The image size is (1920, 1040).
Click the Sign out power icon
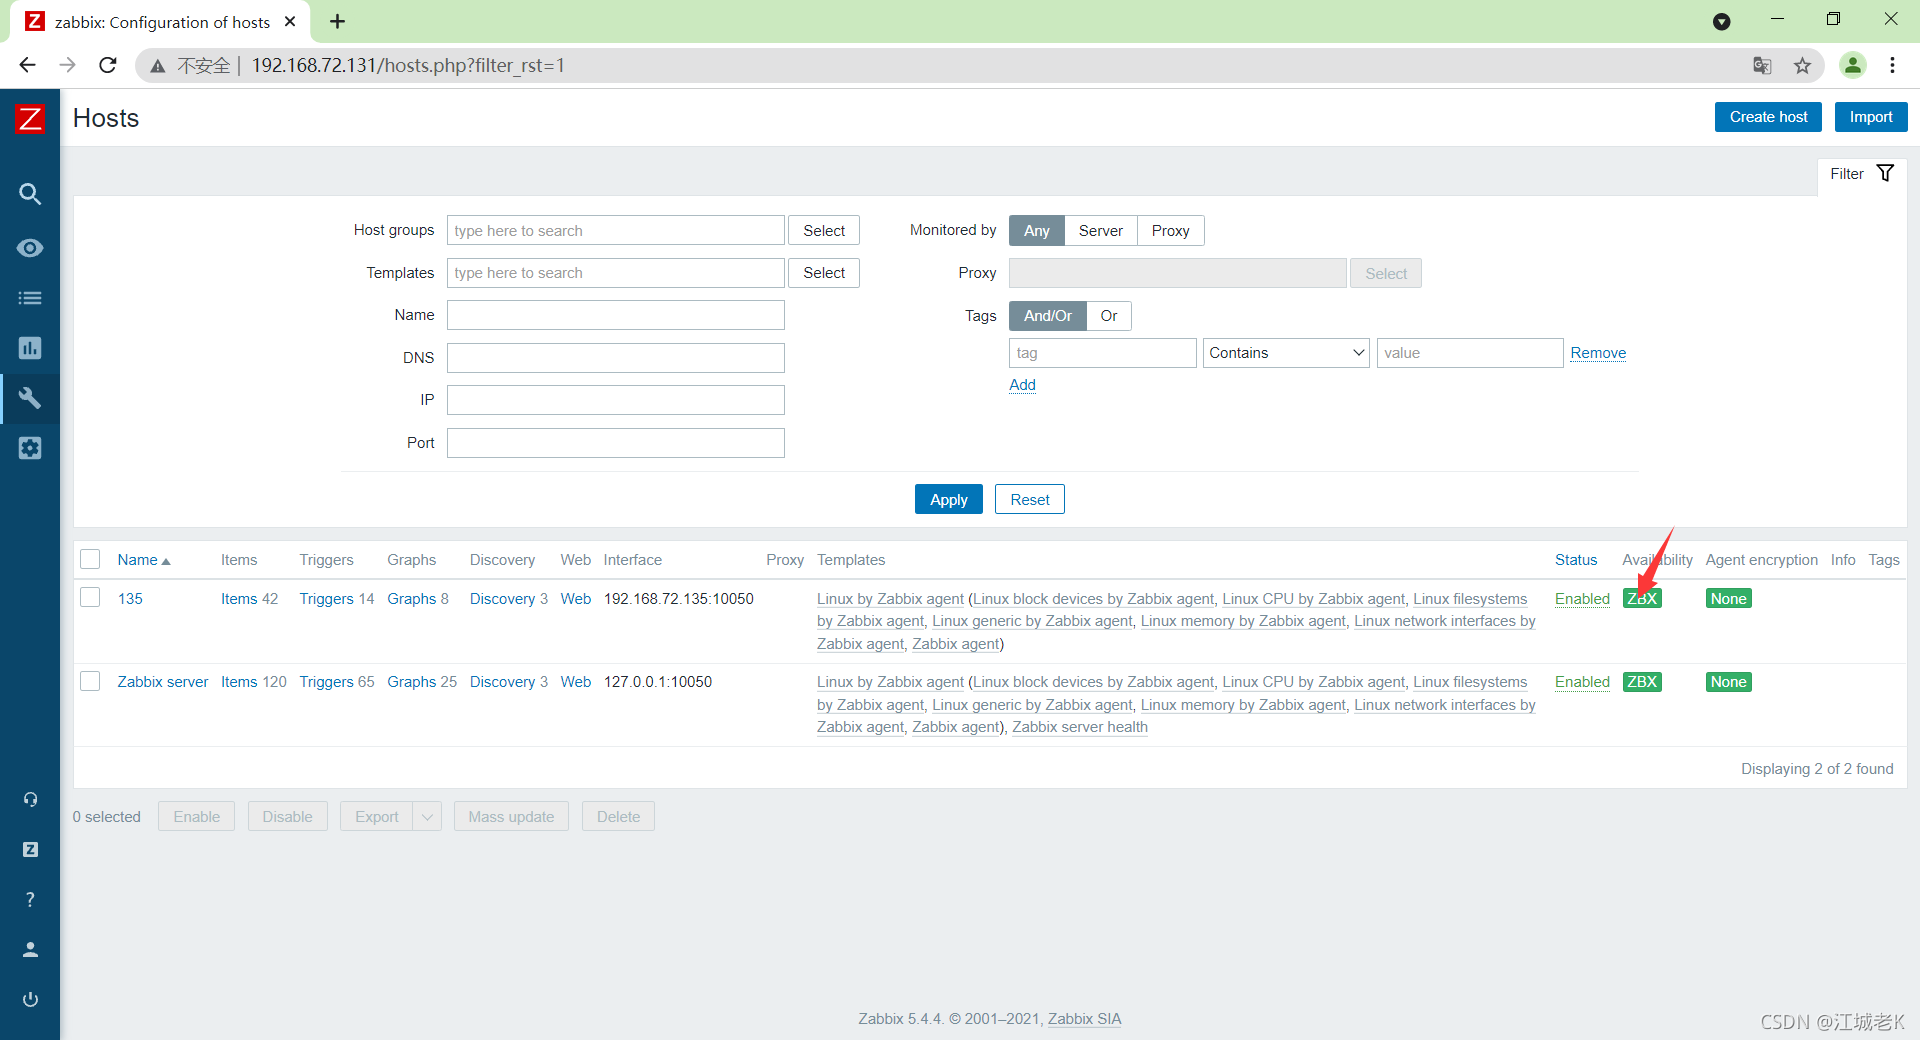[x=30, y=999]
